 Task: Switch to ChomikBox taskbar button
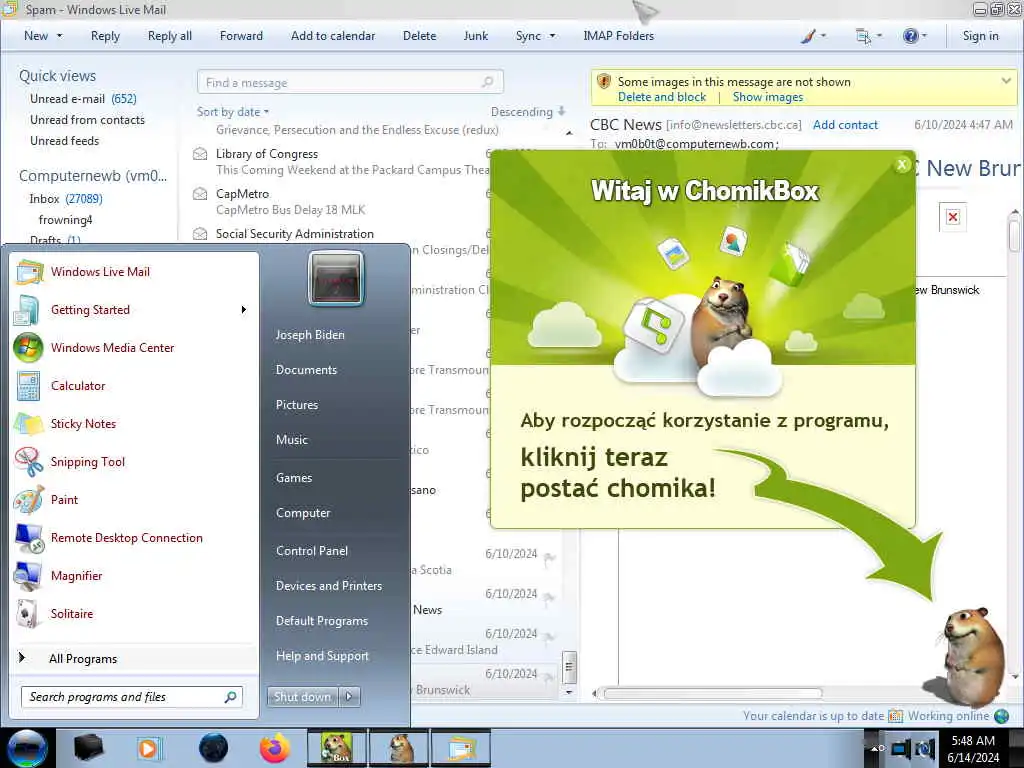[x=337, y=748]
